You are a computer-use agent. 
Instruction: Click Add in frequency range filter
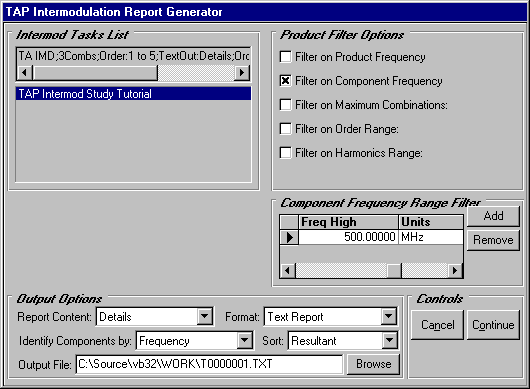pyautogui.click(x=493, y=216)
